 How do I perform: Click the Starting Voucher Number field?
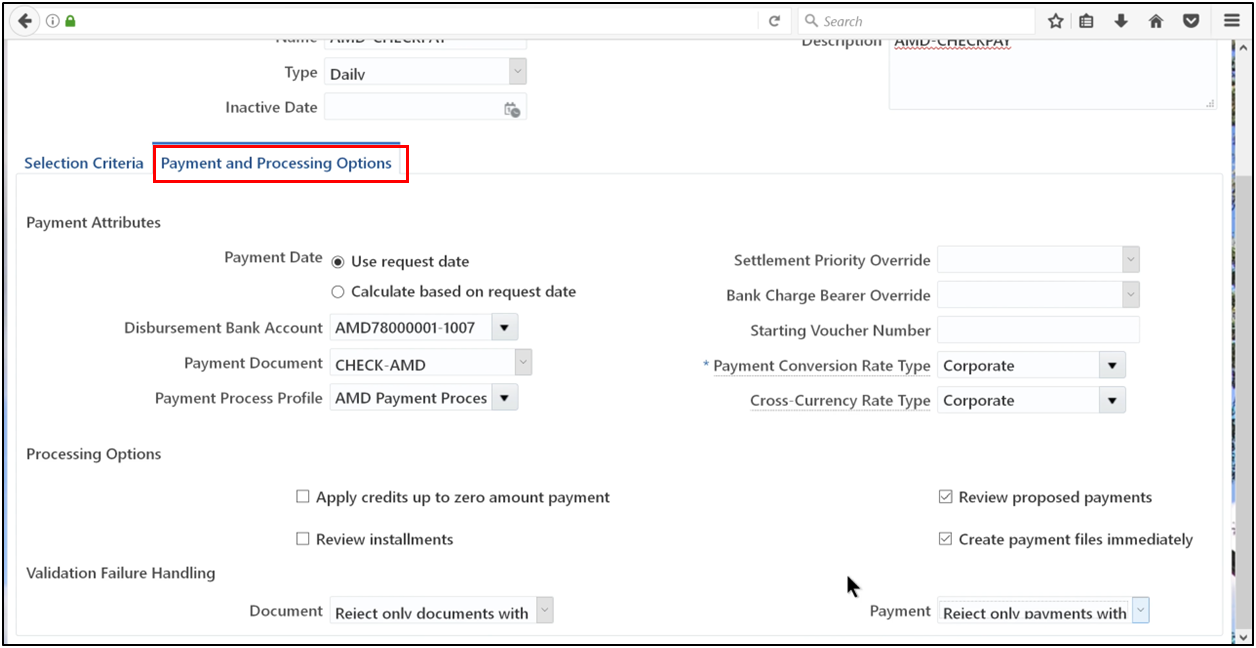pyautogui.click(x=1038, y=330)
